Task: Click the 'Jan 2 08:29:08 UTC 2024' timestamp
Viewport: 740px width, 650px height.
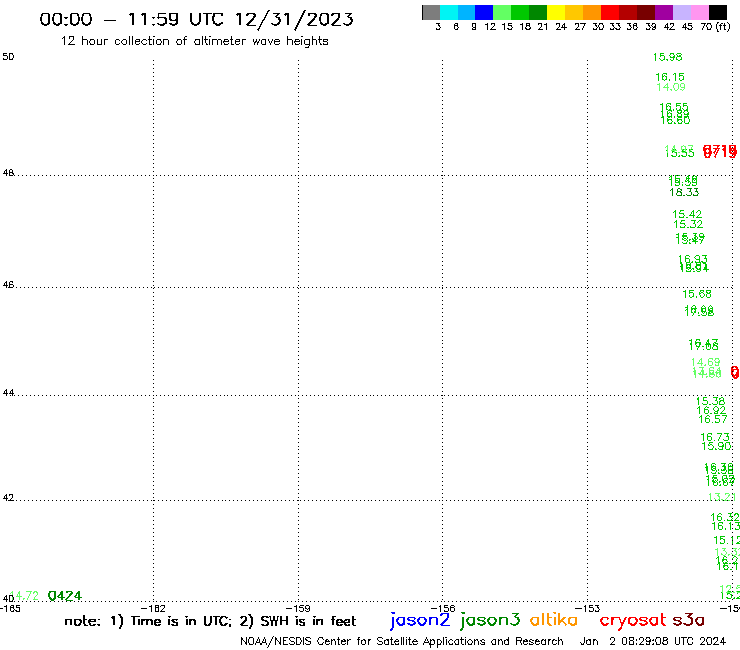Action: 653,642
